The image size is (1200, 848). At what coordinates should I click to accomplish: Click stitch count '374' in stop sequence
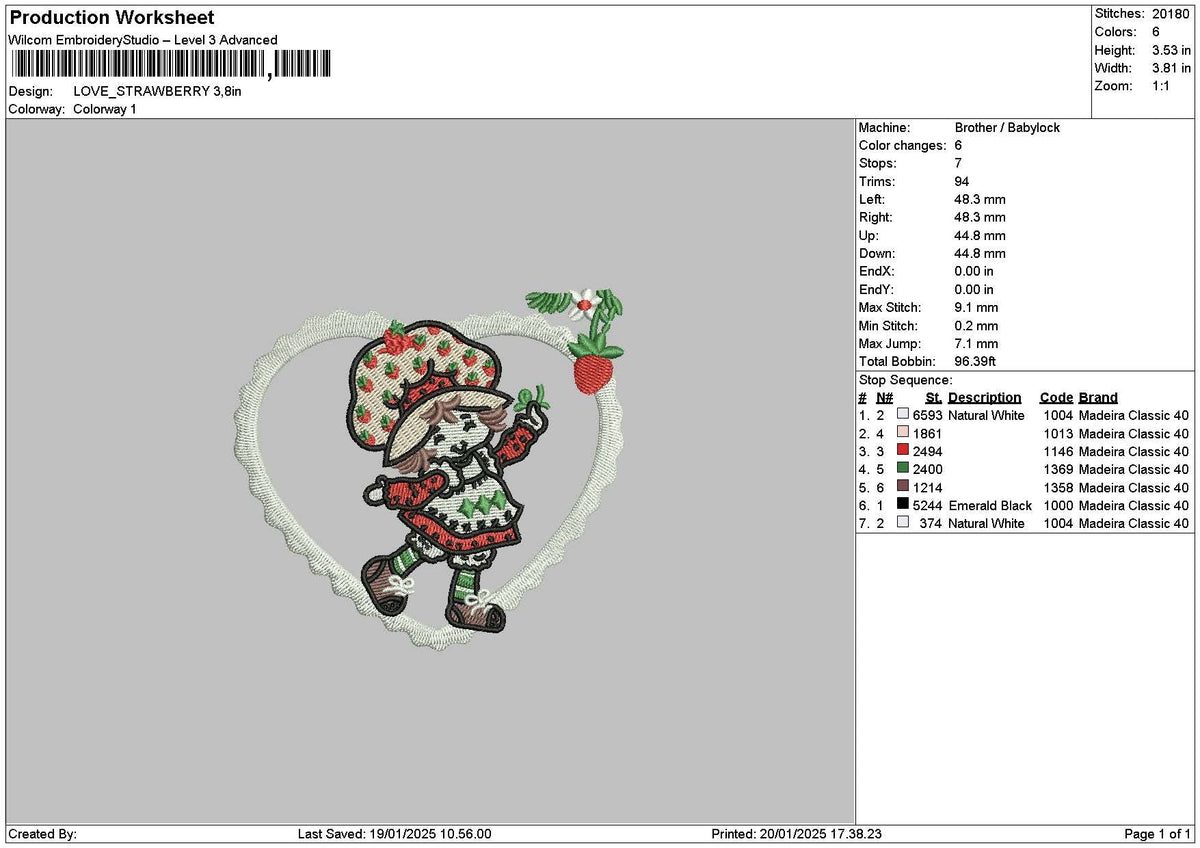pyautogui.click(x=932, y=523)
